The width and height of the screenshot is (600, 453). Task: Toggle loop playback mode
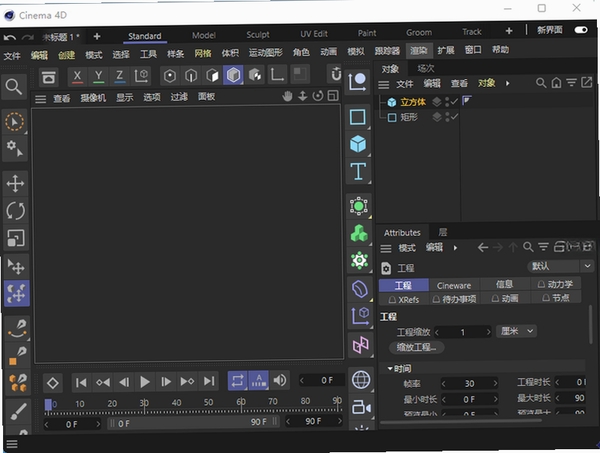238,381
